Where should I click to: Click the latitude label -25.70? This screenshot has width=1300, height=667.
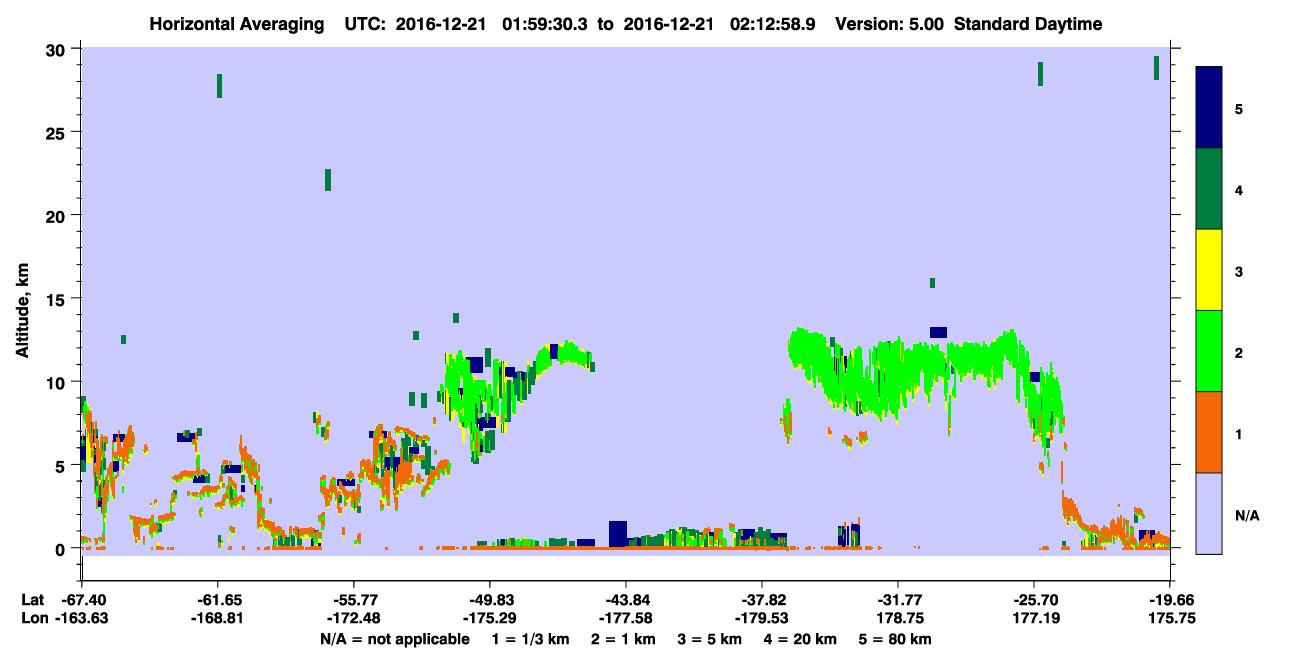click(1034, 599)
